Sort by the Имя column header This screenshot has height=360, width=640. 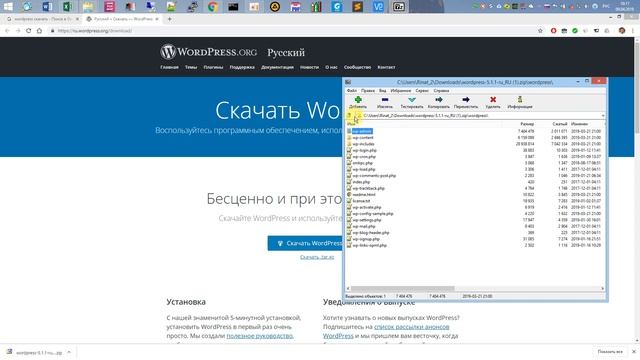351,124
